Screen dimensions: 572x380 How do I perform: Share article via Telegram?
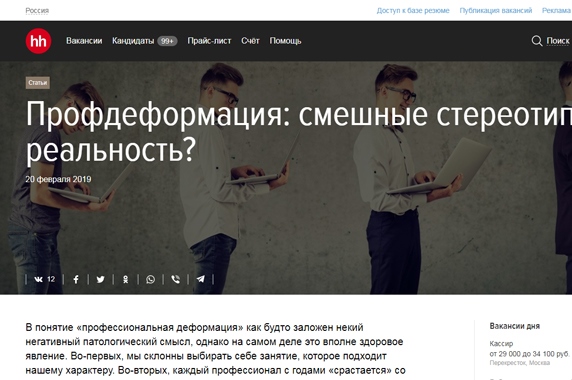200,279
